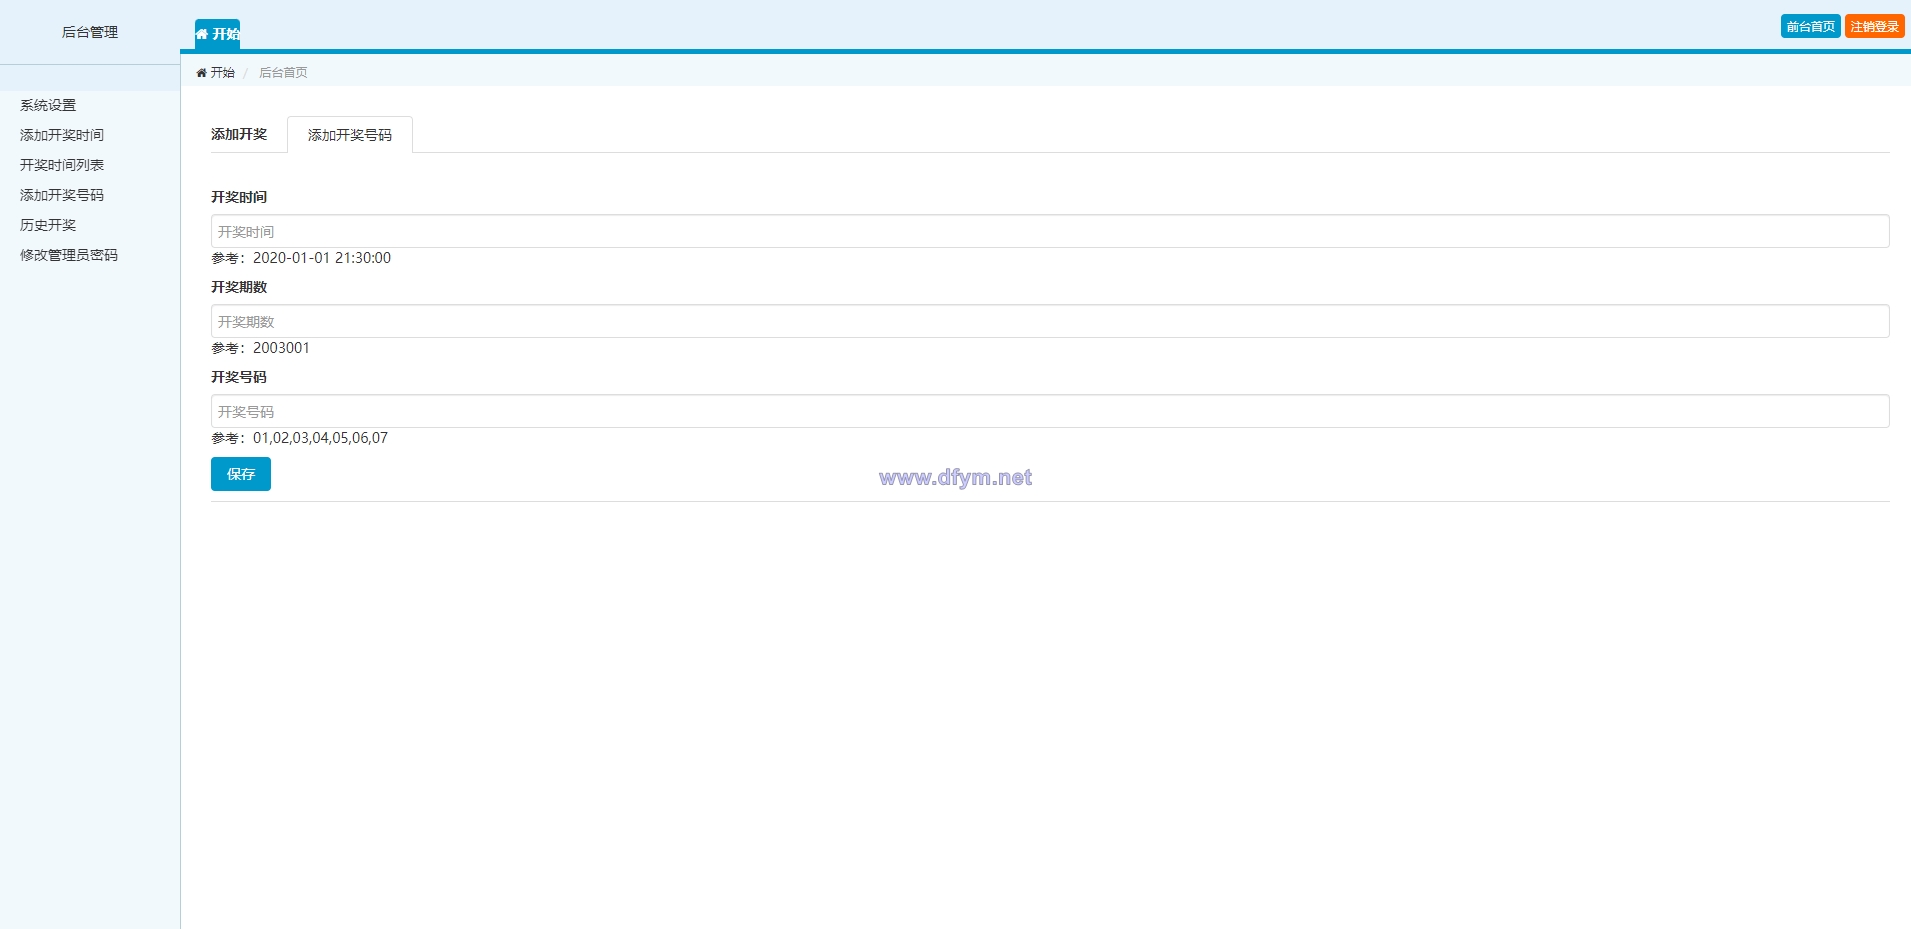The width and height of the screenshot is (1911, 929).
Task: Open 系统设置 in the sidebar
Action: click(48, 105)
